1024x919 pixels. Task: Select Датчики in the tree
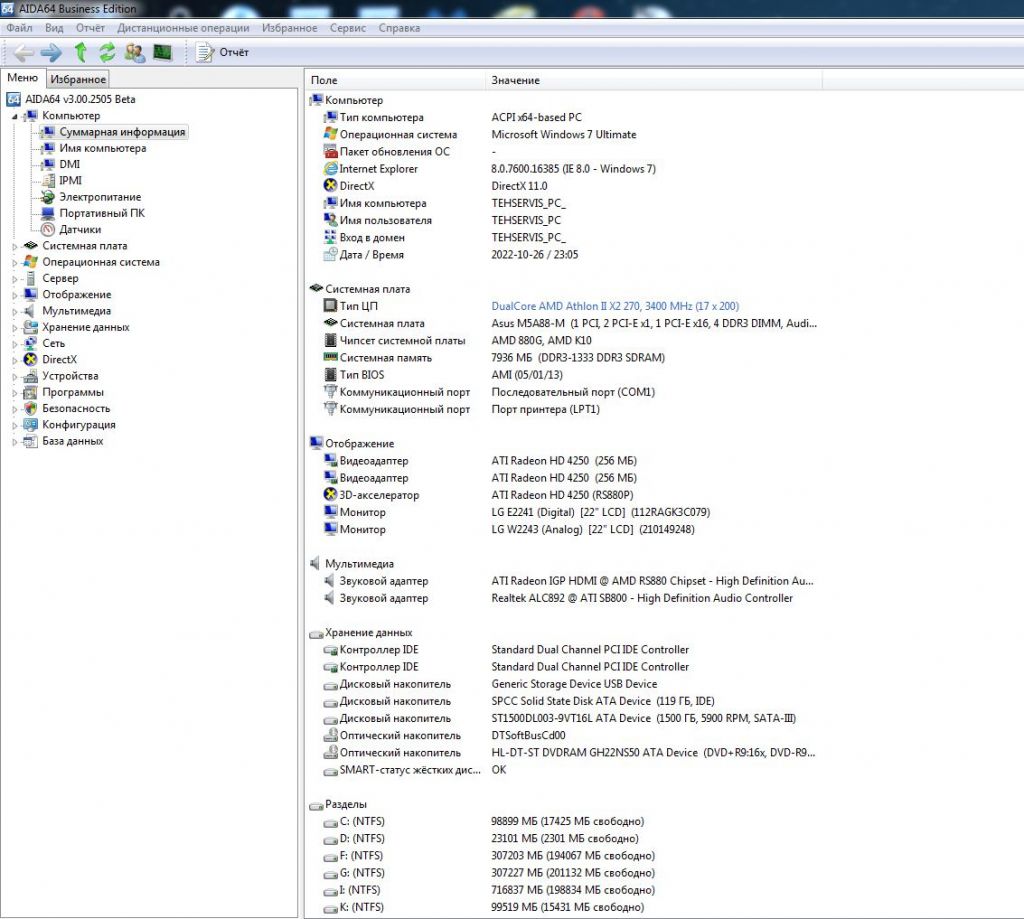80,229
